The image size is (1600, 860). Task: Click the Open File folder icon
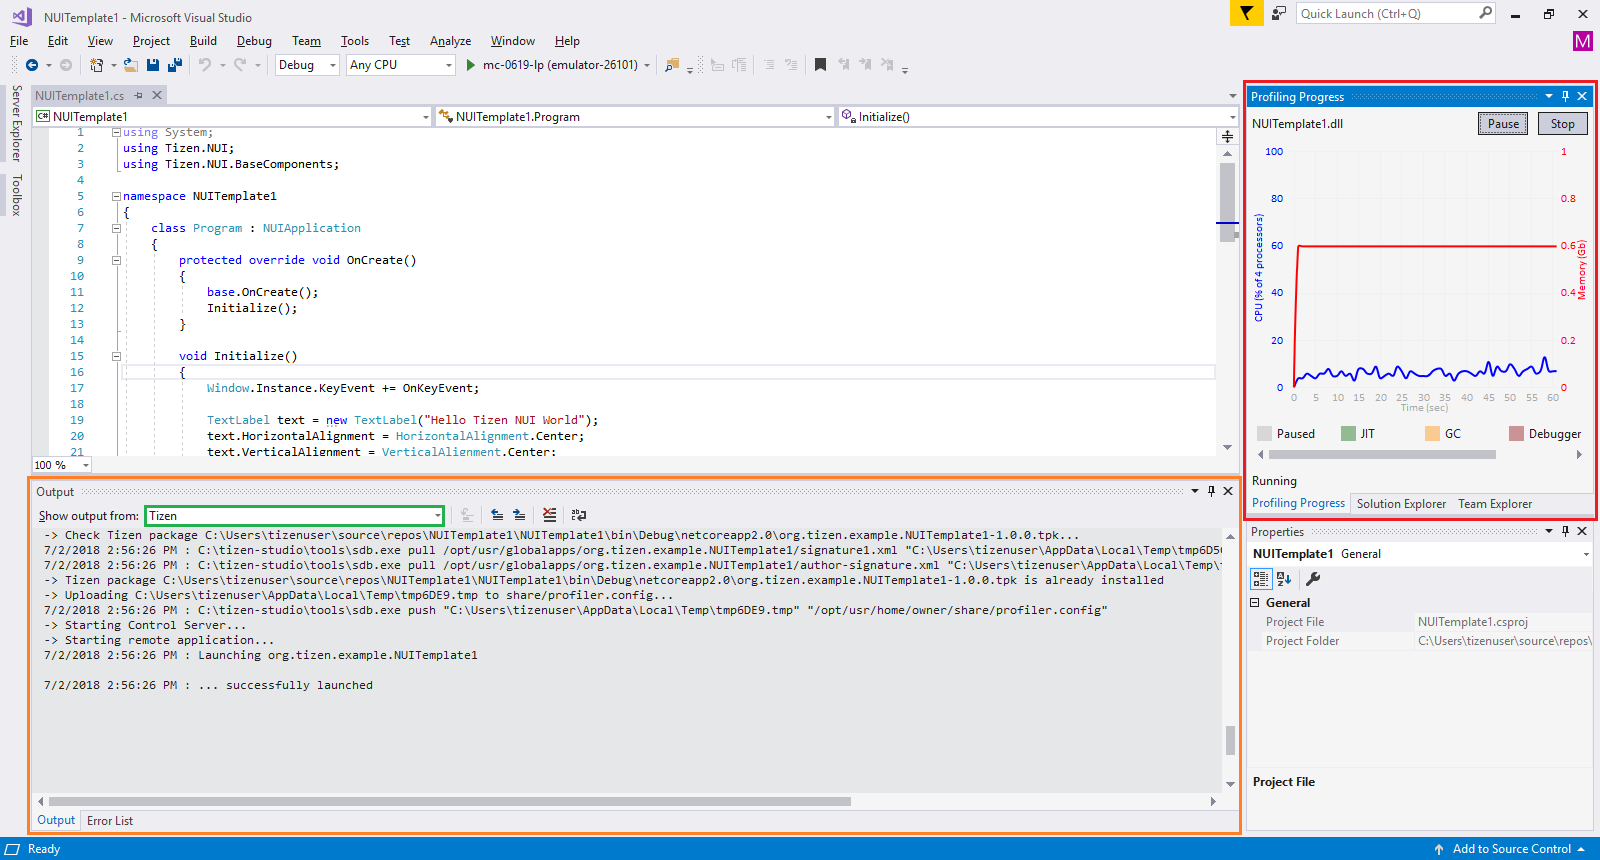click(x=131, y=65)
